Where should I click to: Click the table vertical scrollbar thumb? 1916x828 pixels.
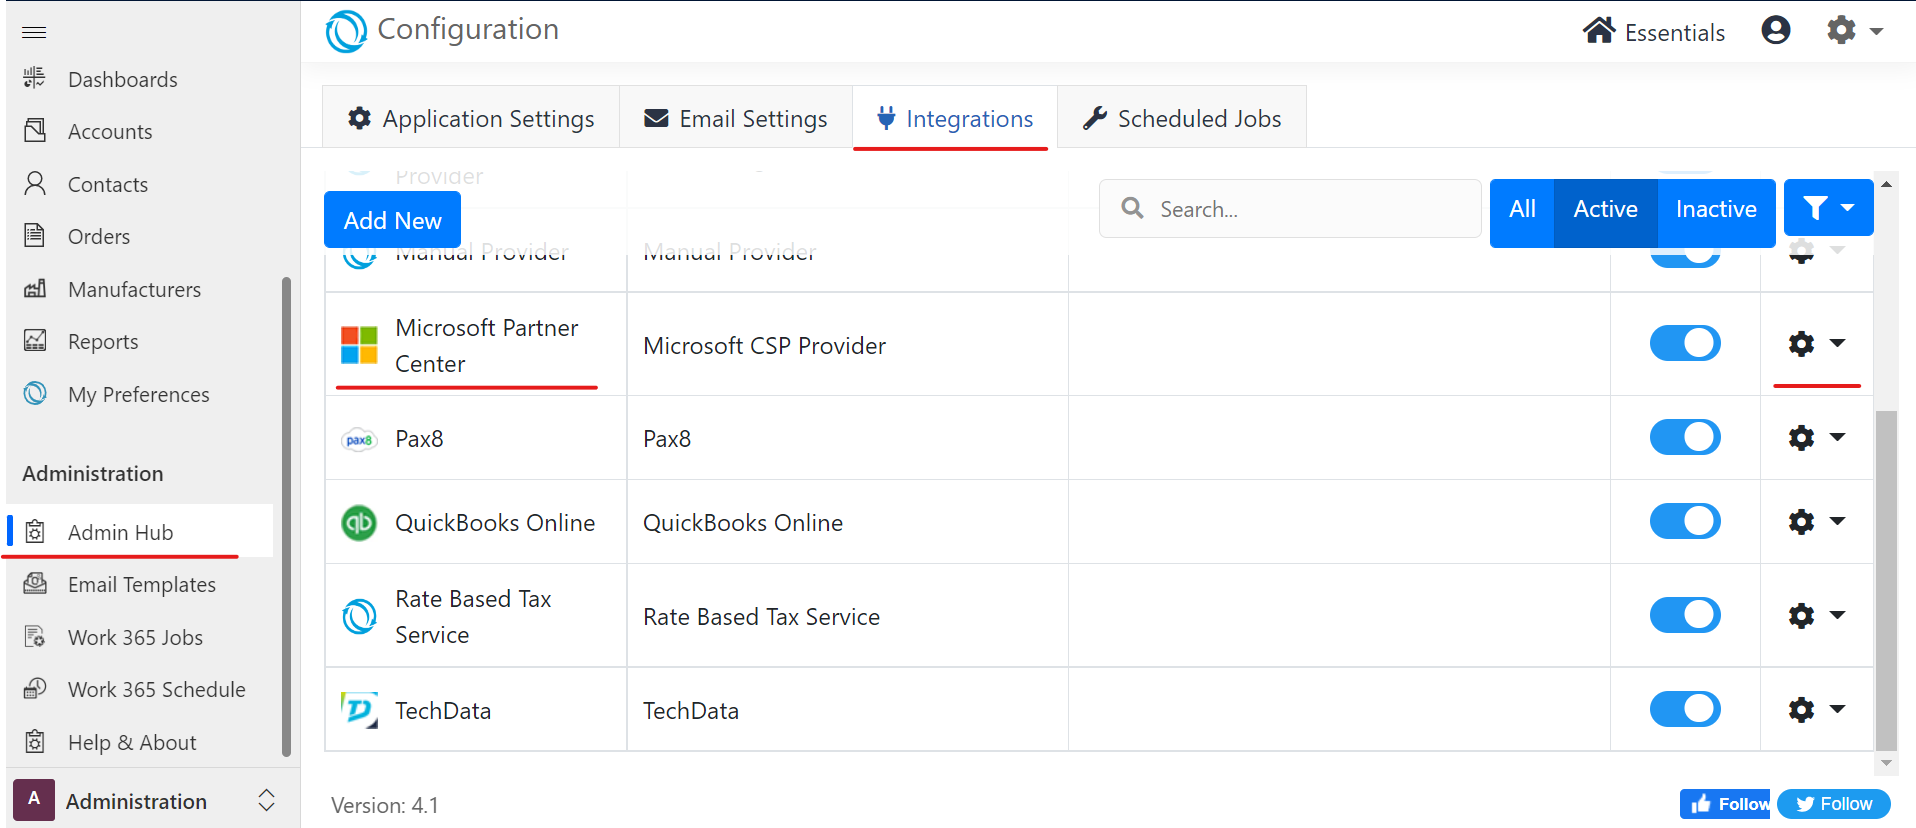[x=1886, y=580]
